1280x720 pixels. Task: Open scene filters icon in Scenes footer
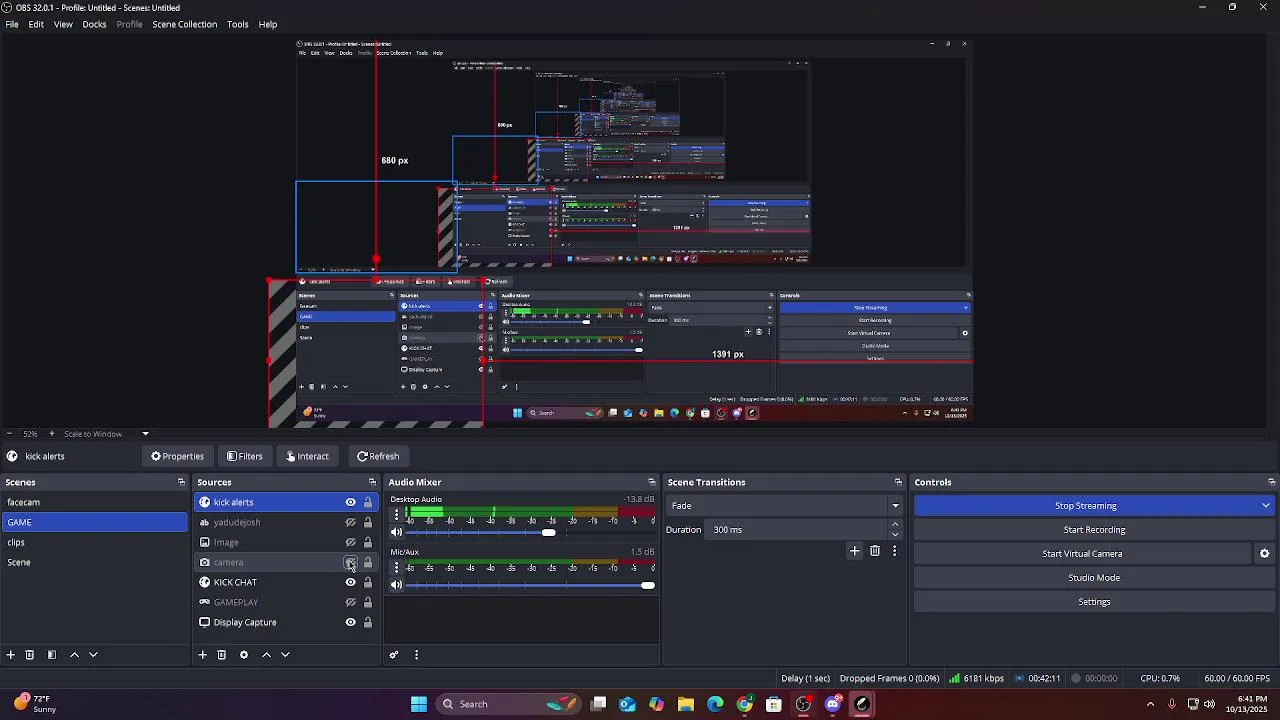coord(52,655)
